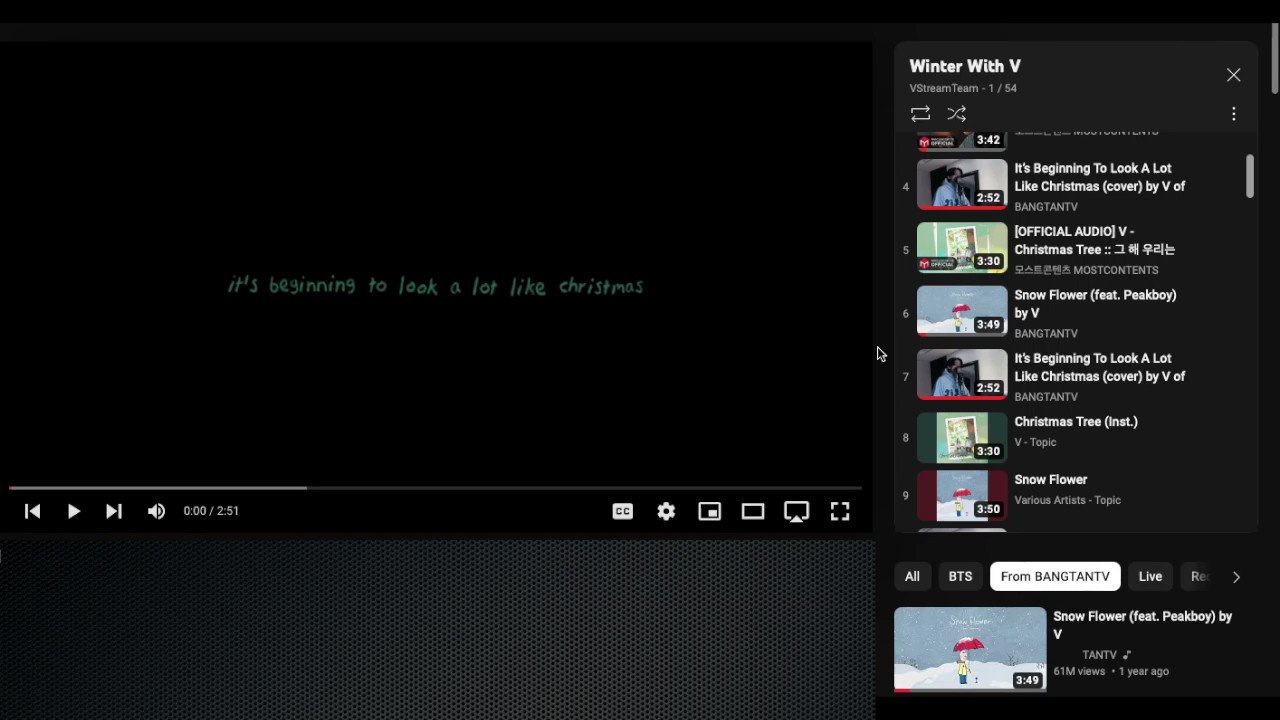Open thumbnail of playlist item 9 Snow Flower
This screenshot has width=1280, height=720.
[x=962, y=495]
